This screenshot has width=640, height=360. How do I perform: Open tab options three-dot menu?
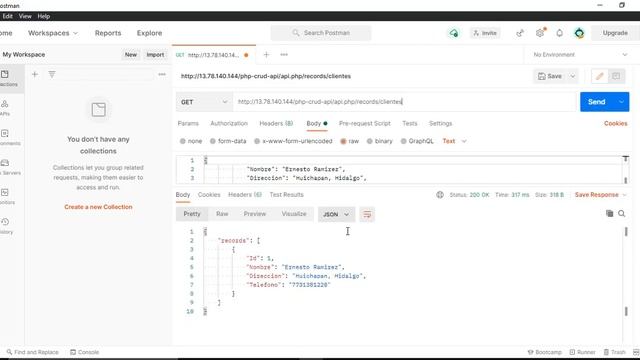[x=284, y=55]
